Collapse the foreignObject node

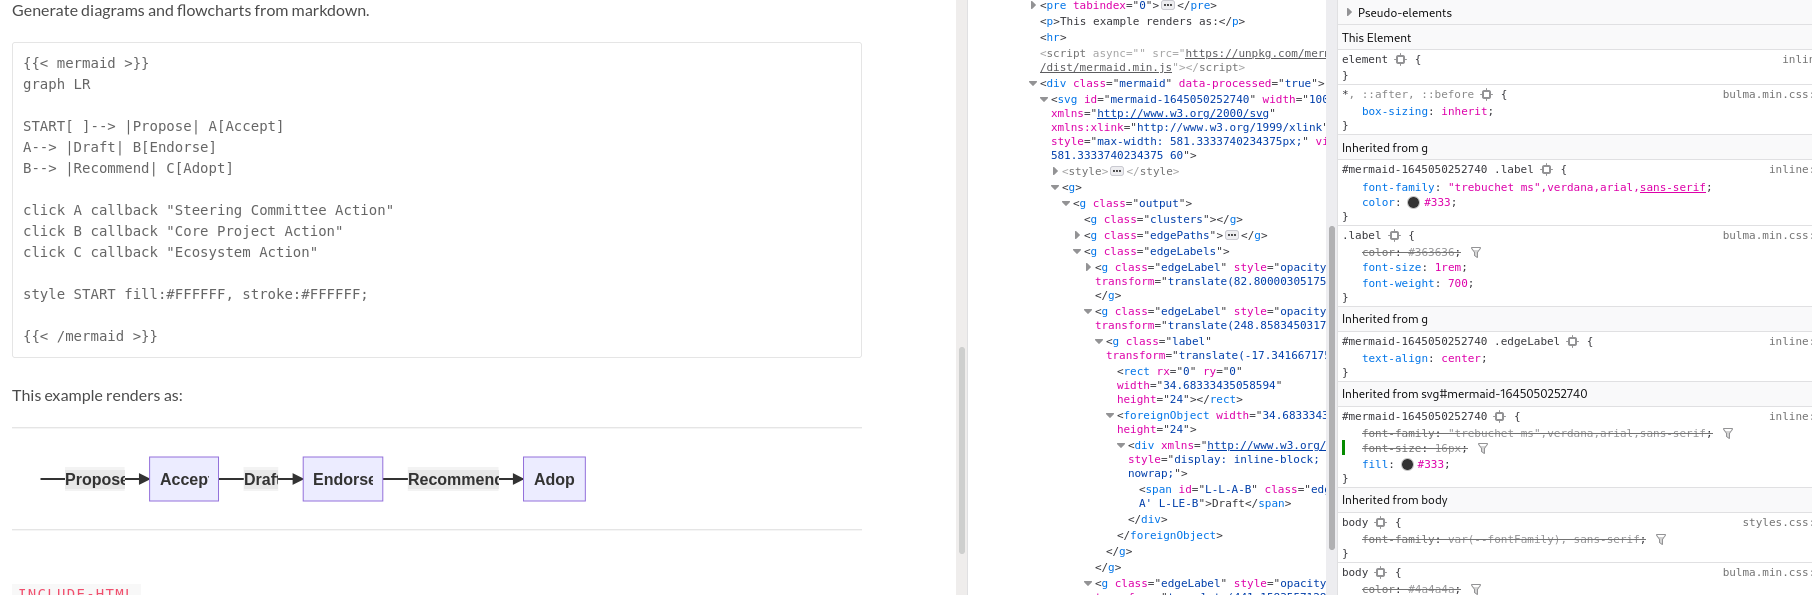pos(1110,416)
